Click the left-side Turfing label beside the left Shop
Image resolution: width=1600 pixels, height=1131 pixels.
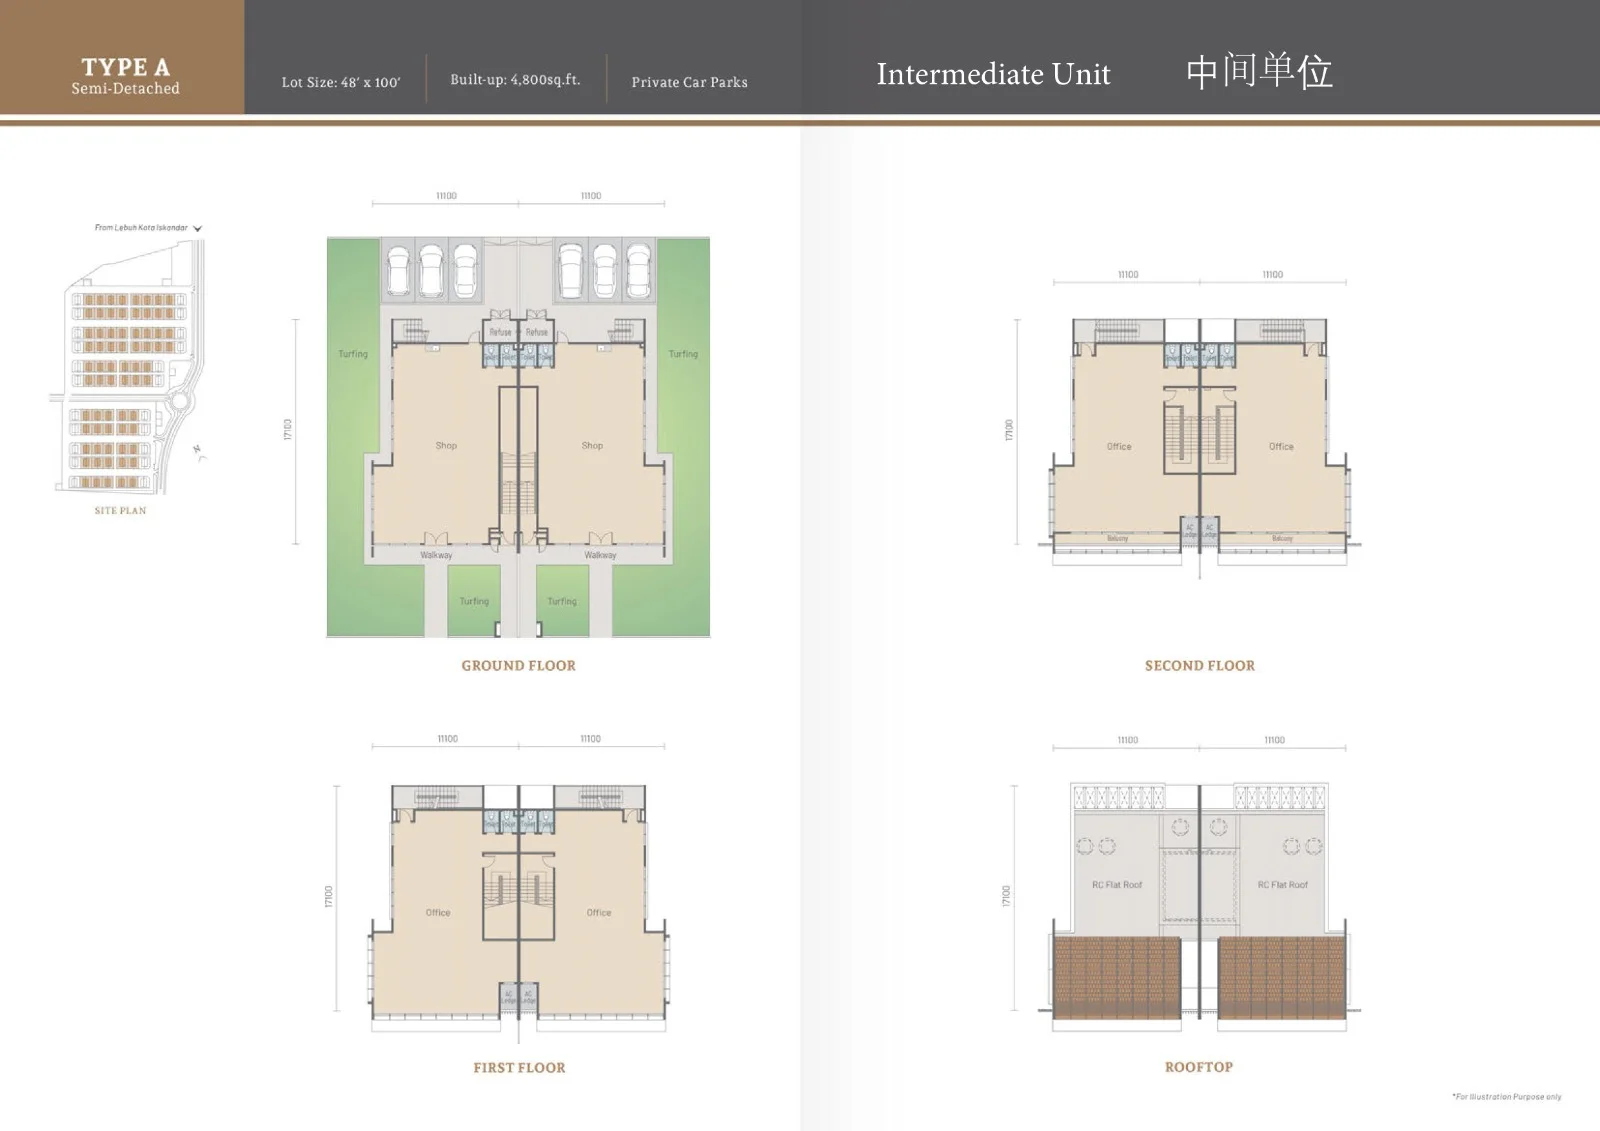pyautogui.click(x=353, y=354)
